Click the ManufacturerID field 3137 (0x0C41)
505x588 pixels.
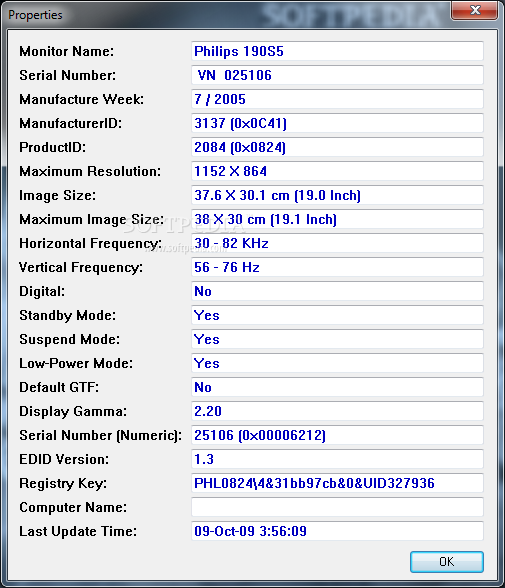click(337, 123)
